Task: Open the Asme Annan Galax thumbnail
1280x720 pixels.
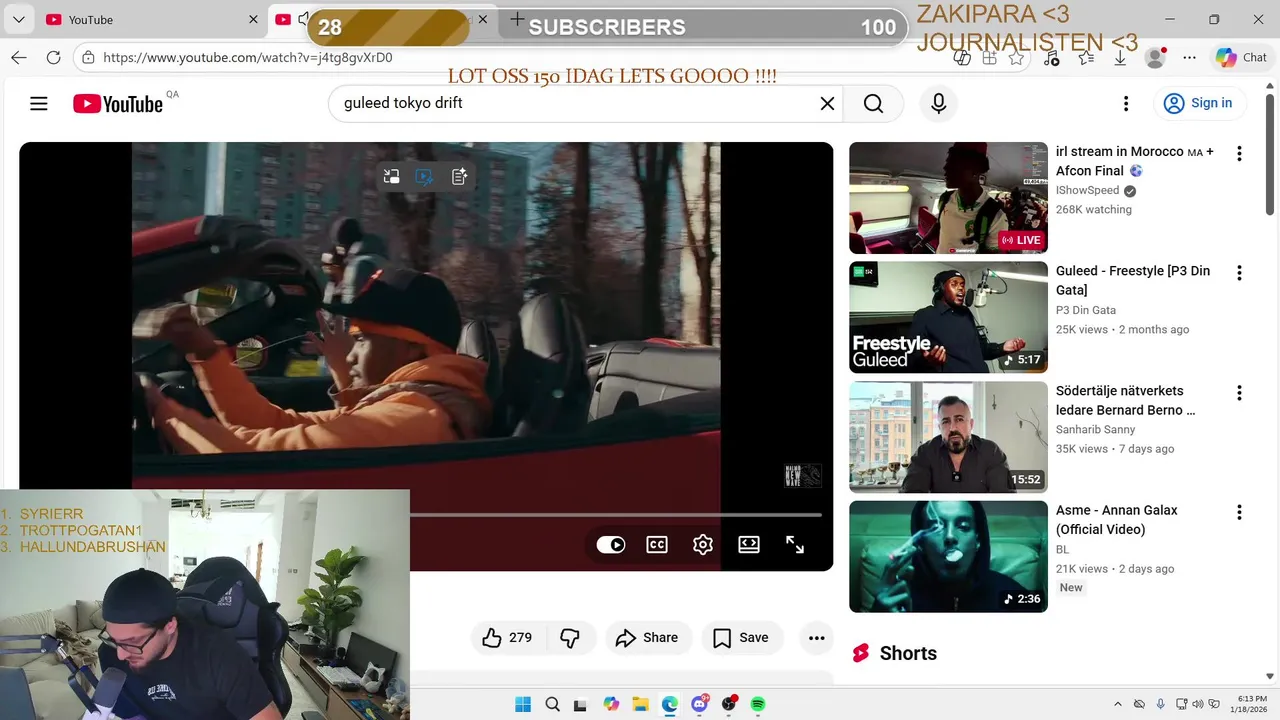Action: (948, 557)
